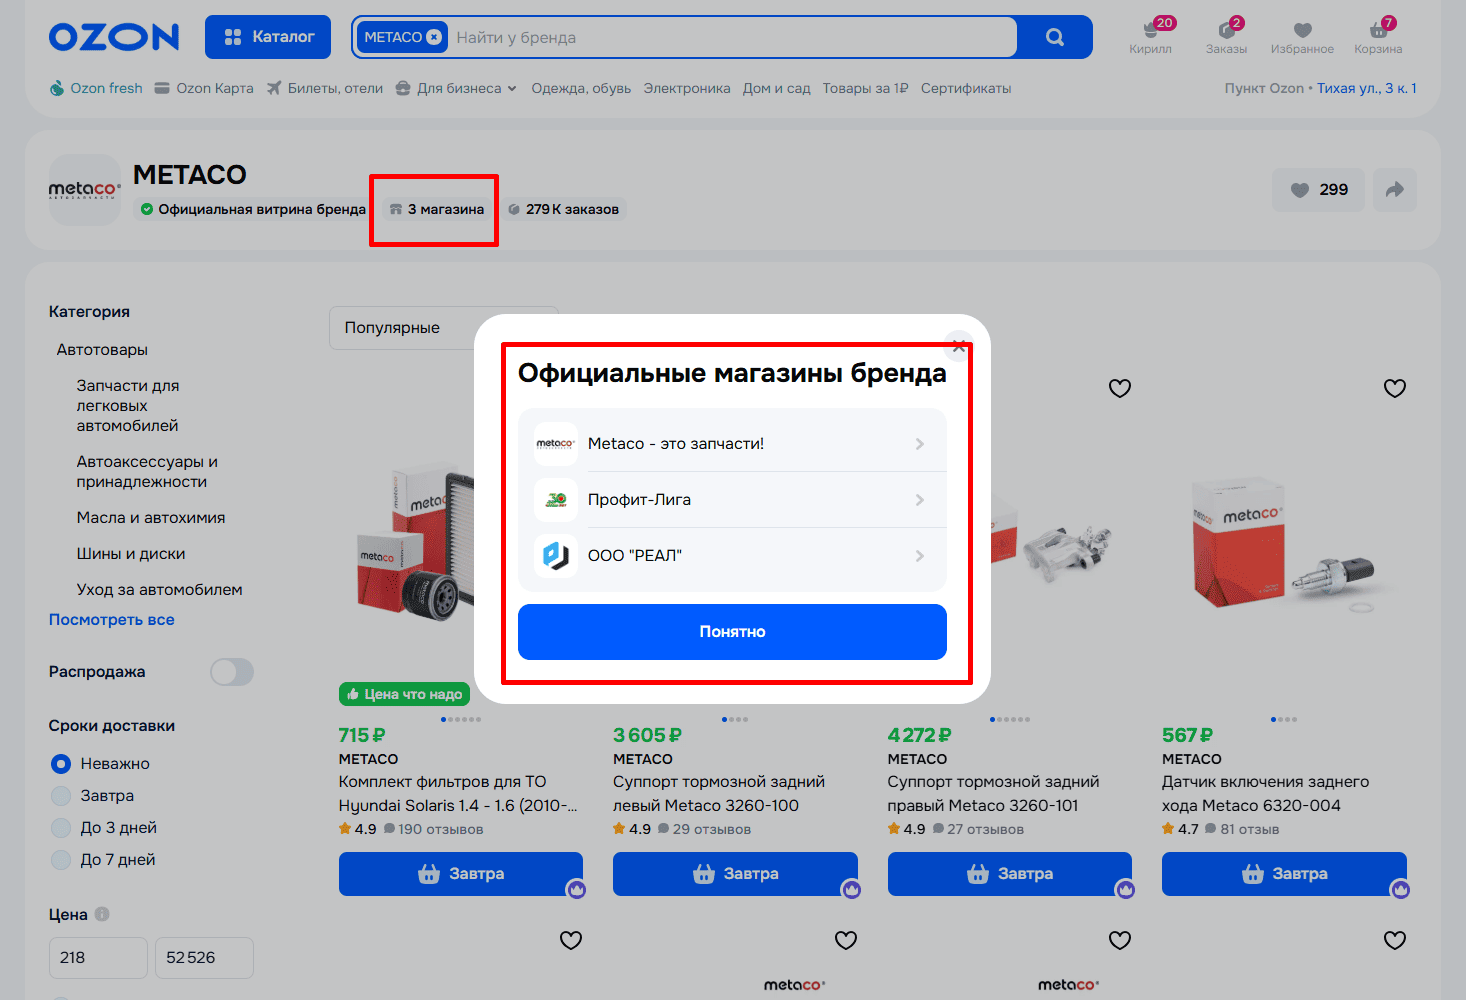Image resolution: width=1466 pixels, height=1000 pixels.
Task: Select Масла и автохимия category
Action: tap(151, 518)
